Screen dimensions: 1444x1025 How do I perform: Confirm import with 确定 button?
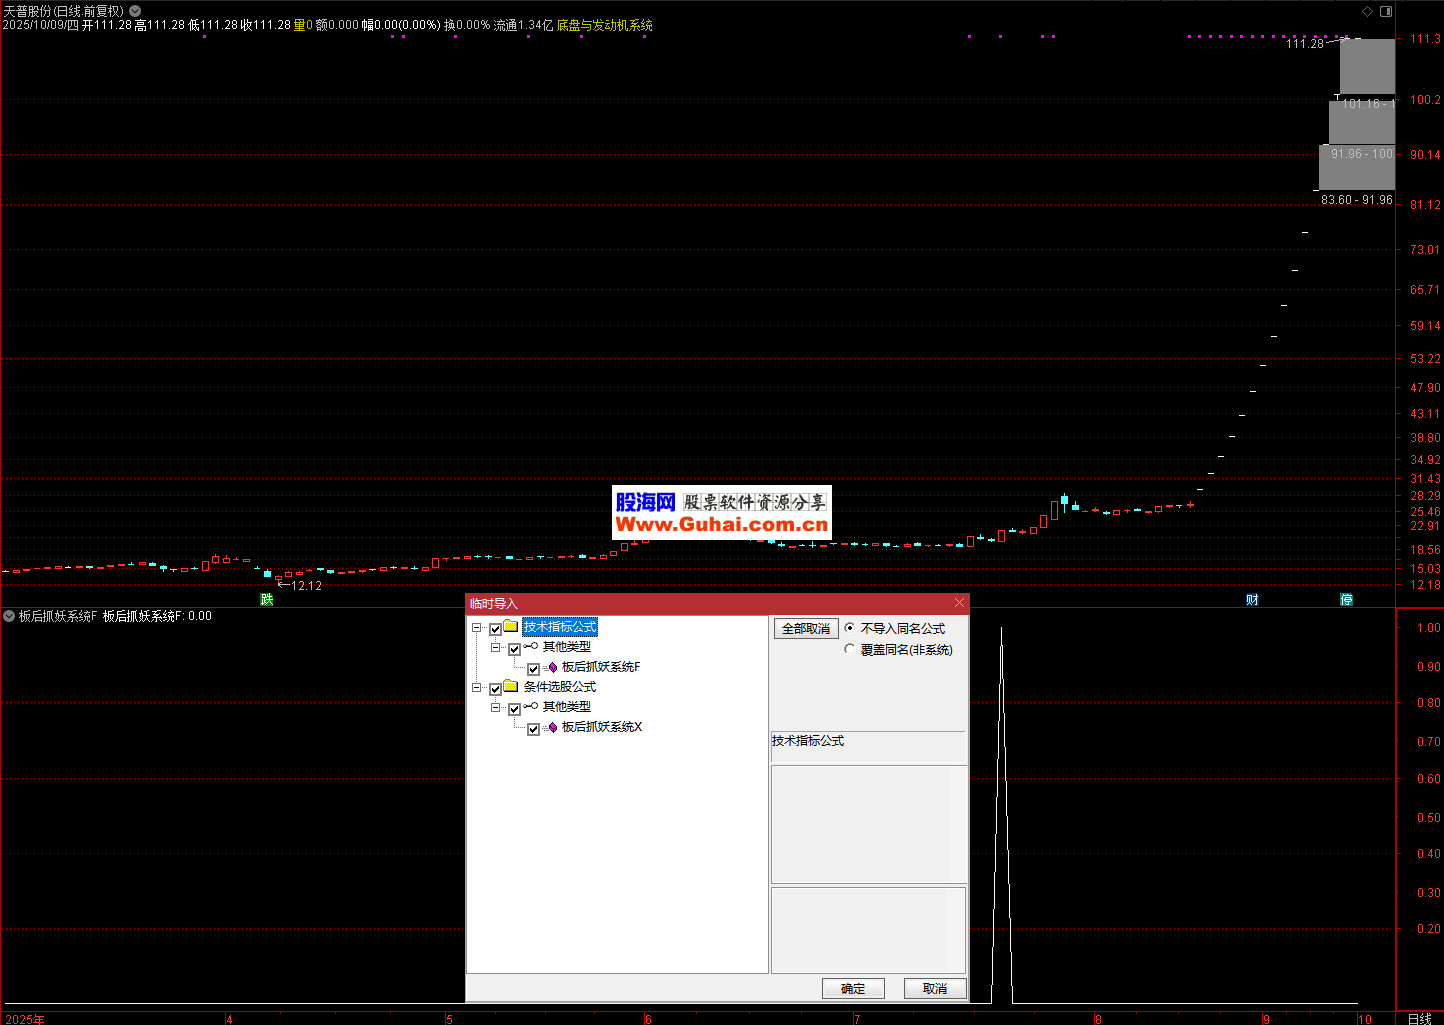pyautogui.click(x=853, y=988)
